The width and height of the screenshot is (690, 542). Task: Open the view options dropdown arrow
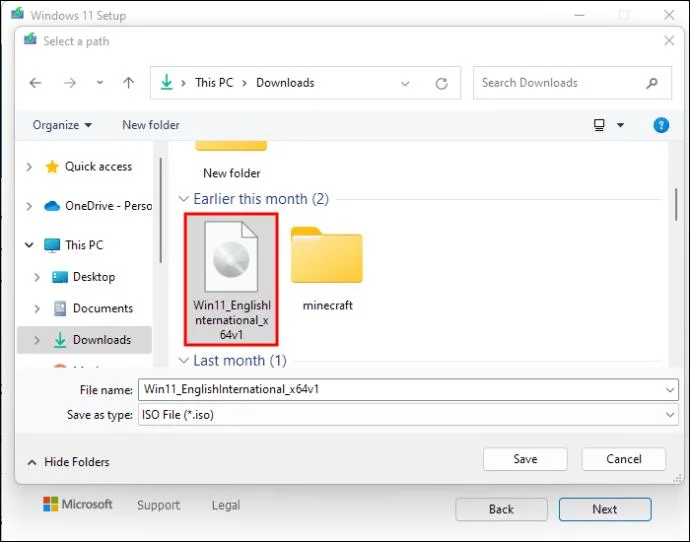[x=620, y=125]
